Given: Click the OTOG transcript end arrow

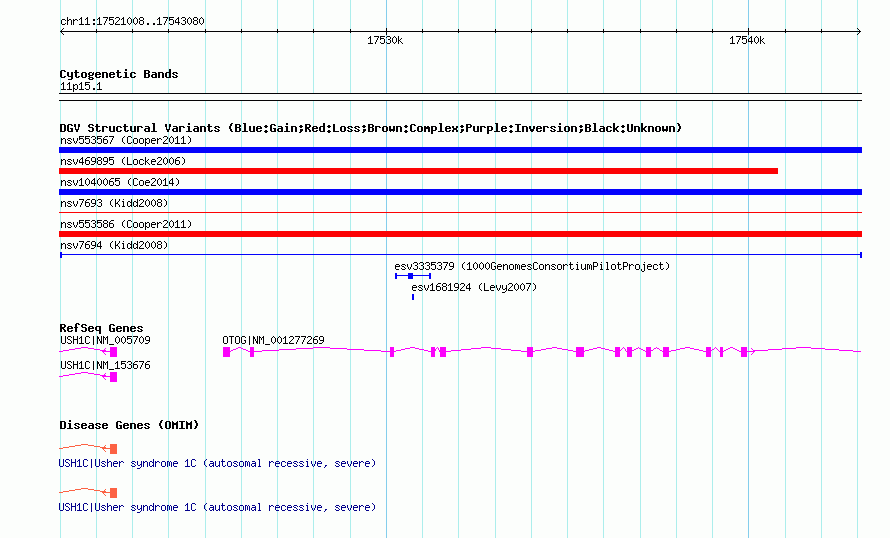Looking at the screenshot, I should pyautogui.click(x=753, y=352).
